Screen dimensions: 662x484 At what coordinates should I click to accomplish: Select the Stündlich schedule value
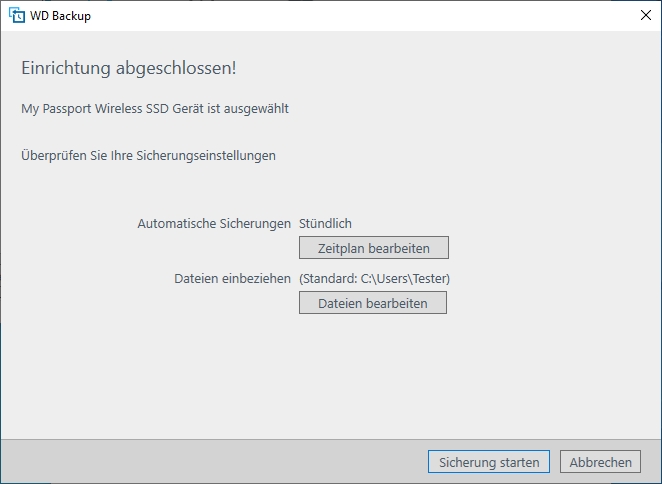325,223
